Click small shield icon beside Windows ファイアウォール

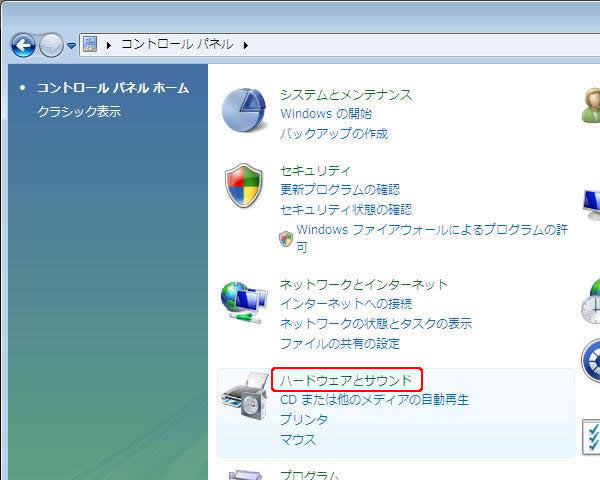point(286,239)
